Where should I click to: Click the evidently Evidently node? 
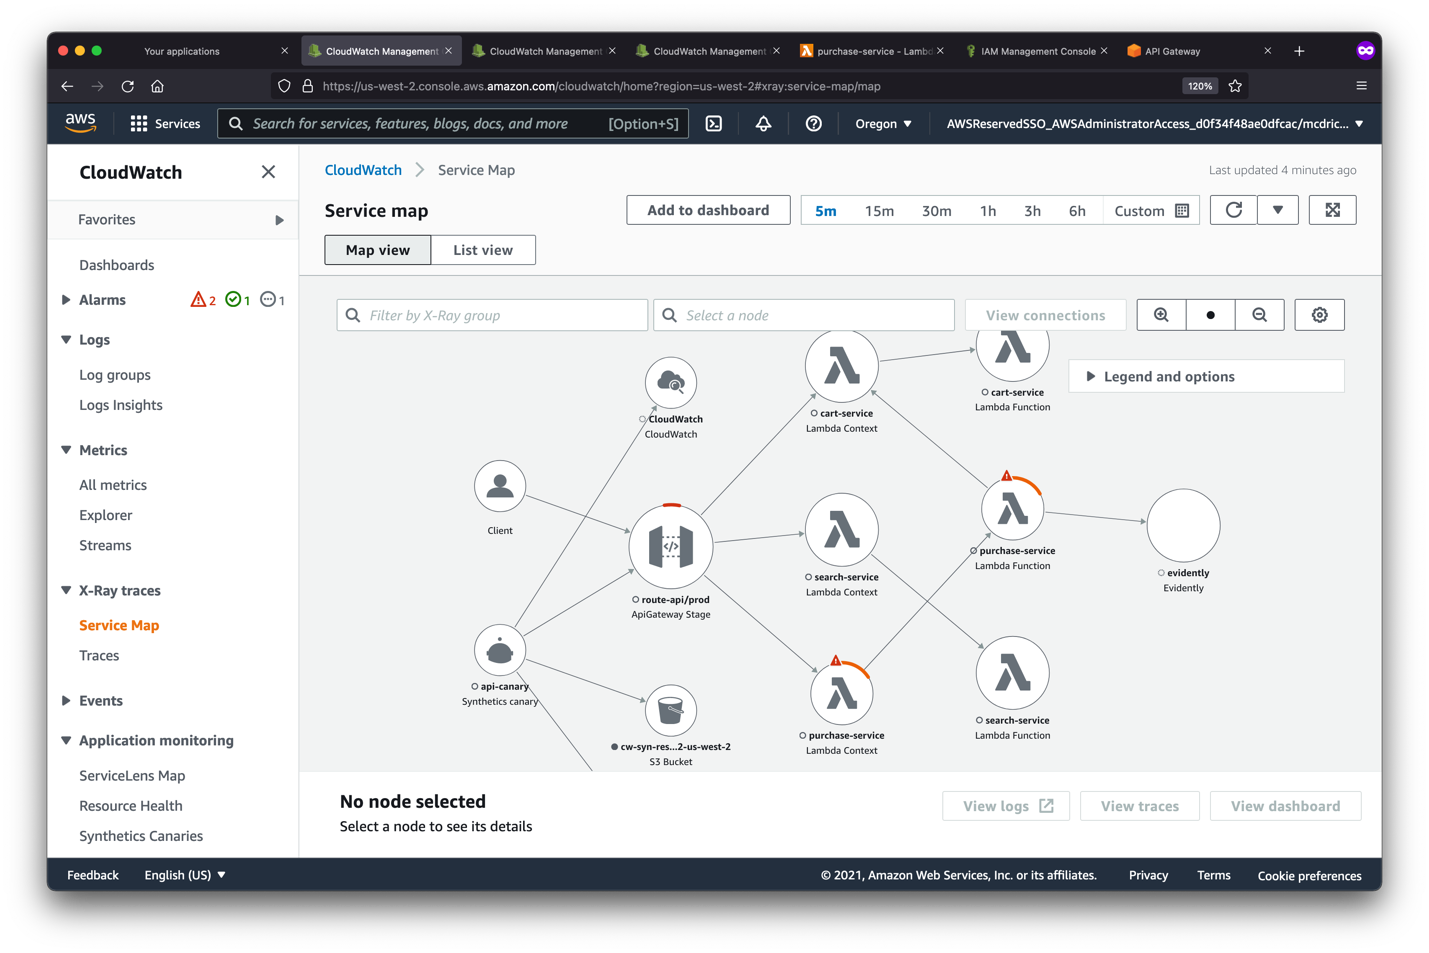pos(1183,525)
